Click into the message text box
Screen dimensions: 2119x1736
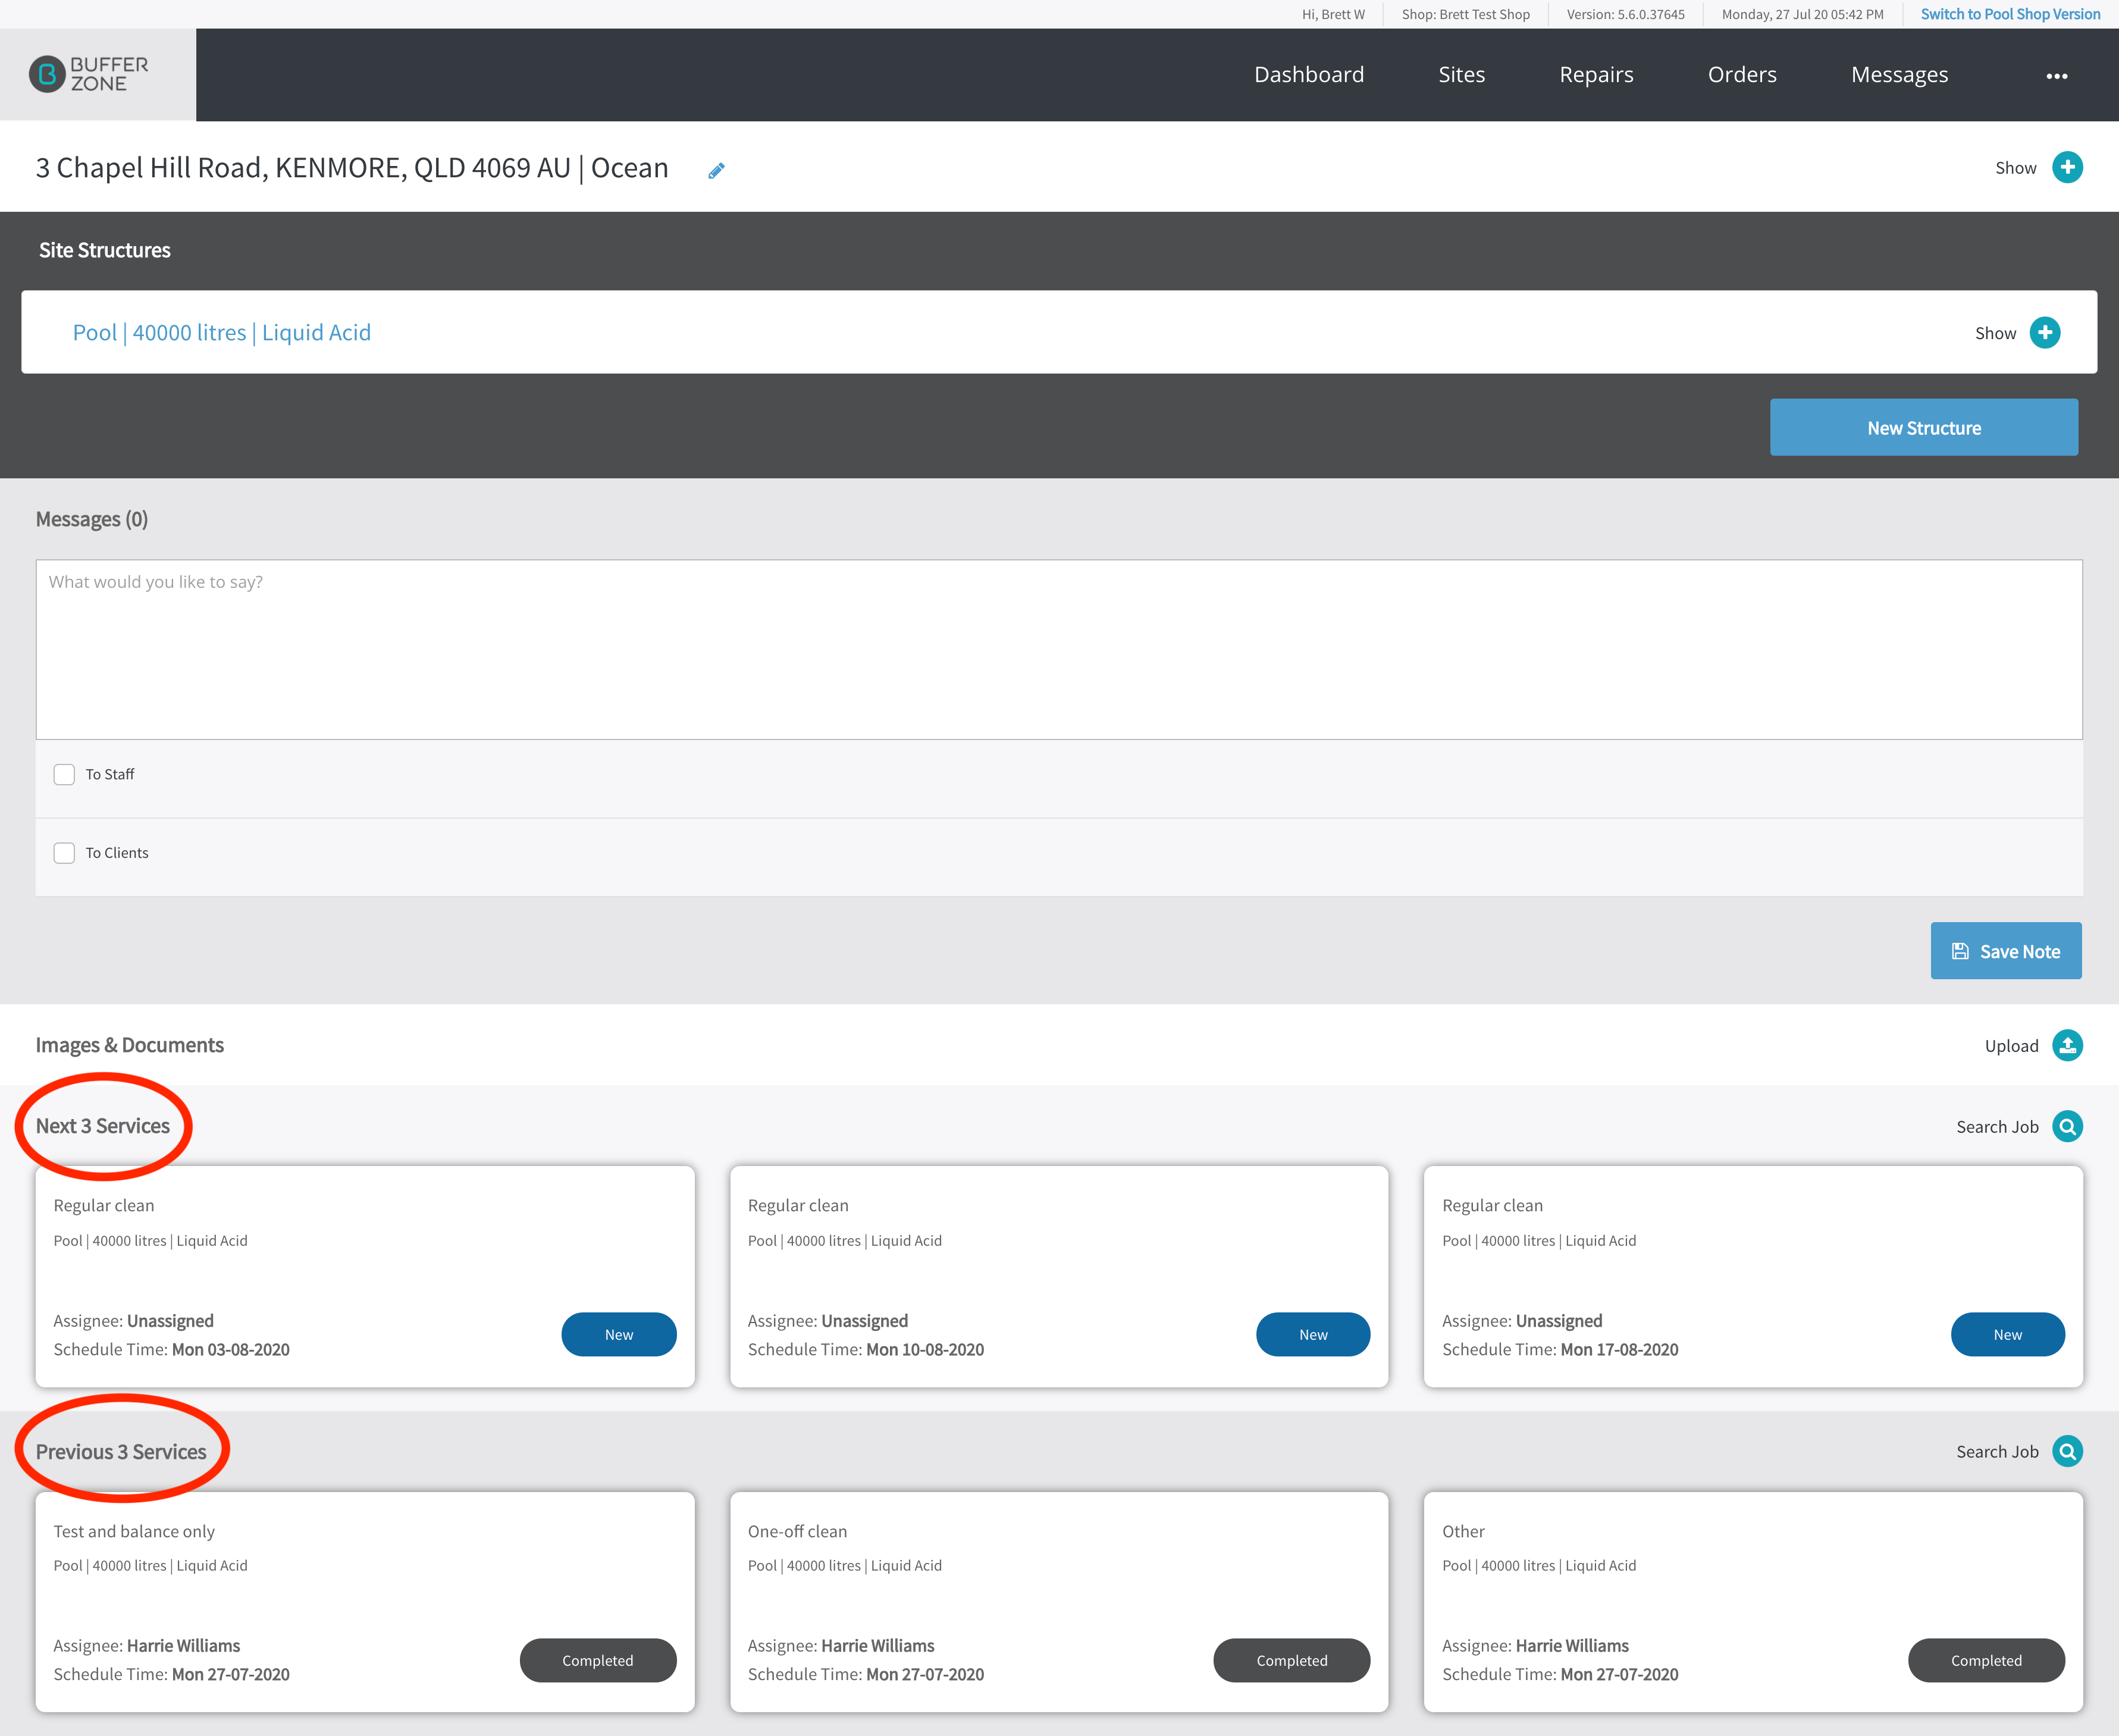point(1059,649)
